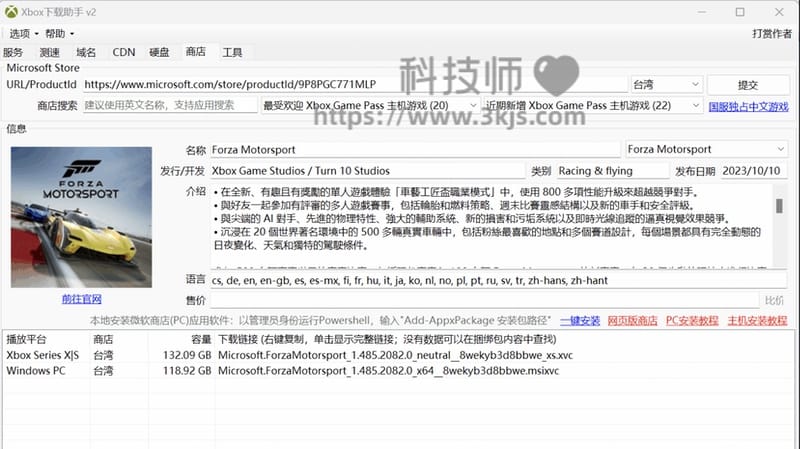The height and width of the screenshot is (449, 800).
Task: Click 打赏作者 at top right
Action: tap(771, 34)
